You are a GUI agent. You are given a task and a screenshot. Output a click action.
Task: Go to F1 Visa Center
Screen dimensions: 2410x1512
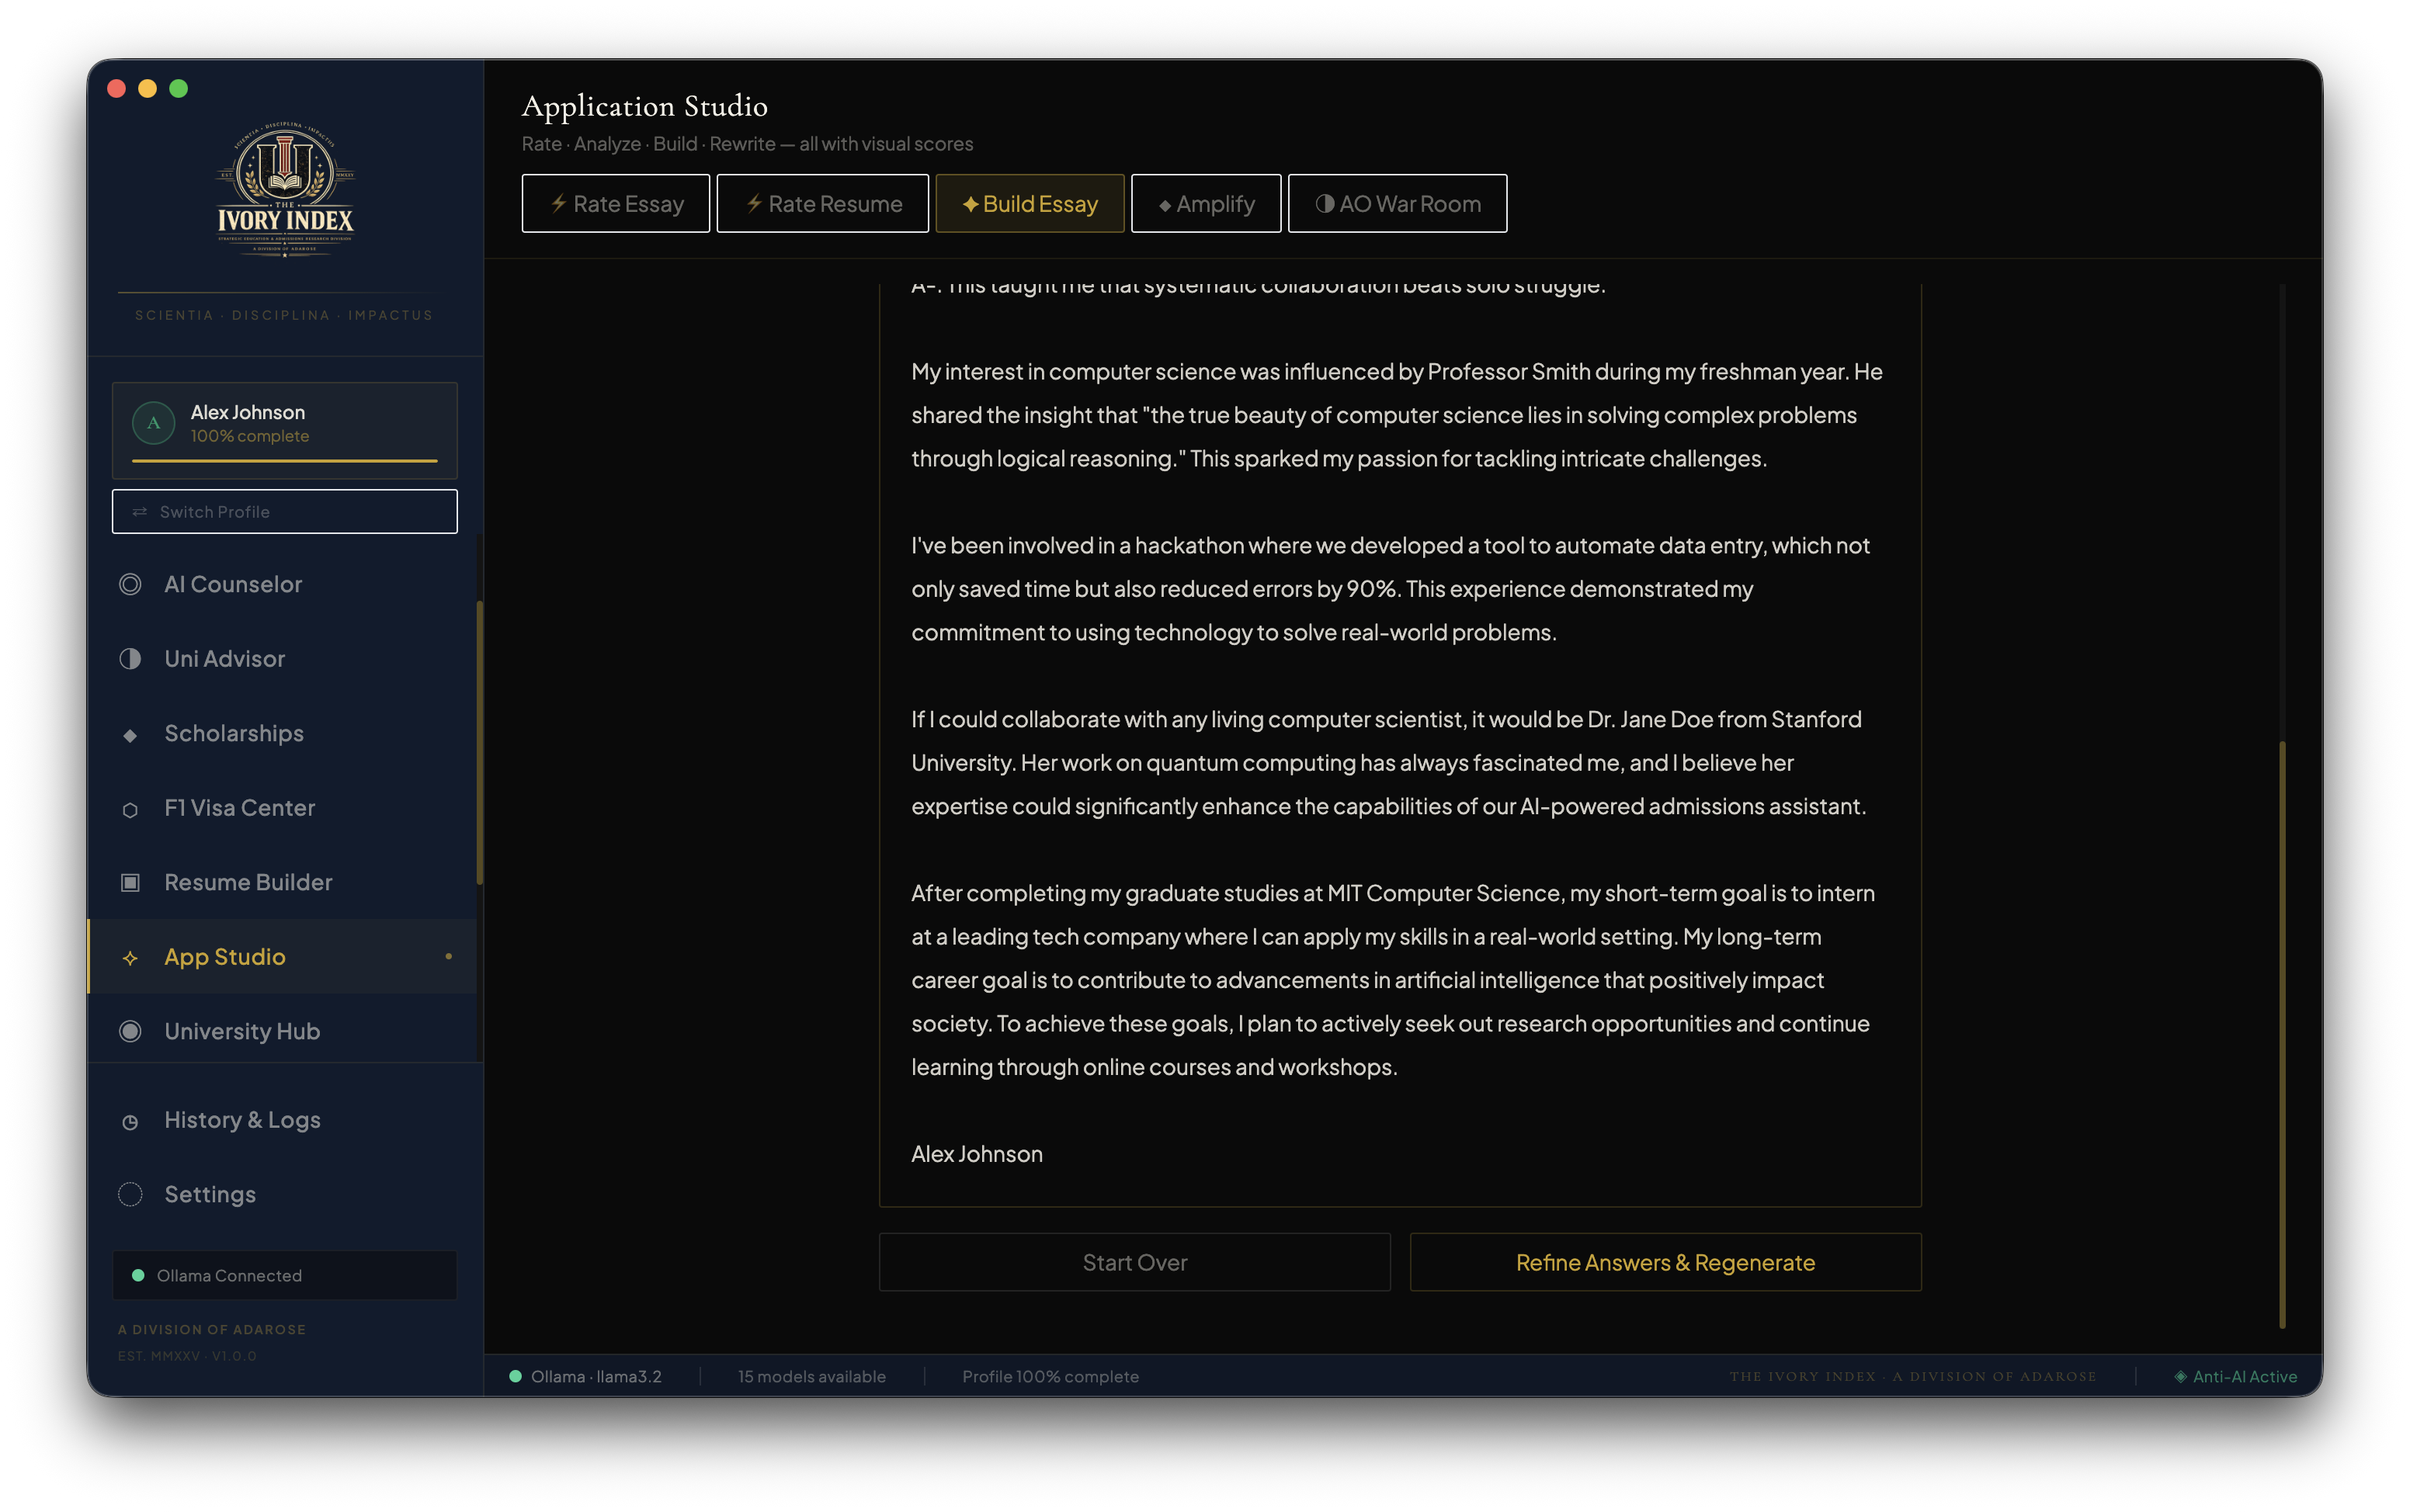(283, 808)
